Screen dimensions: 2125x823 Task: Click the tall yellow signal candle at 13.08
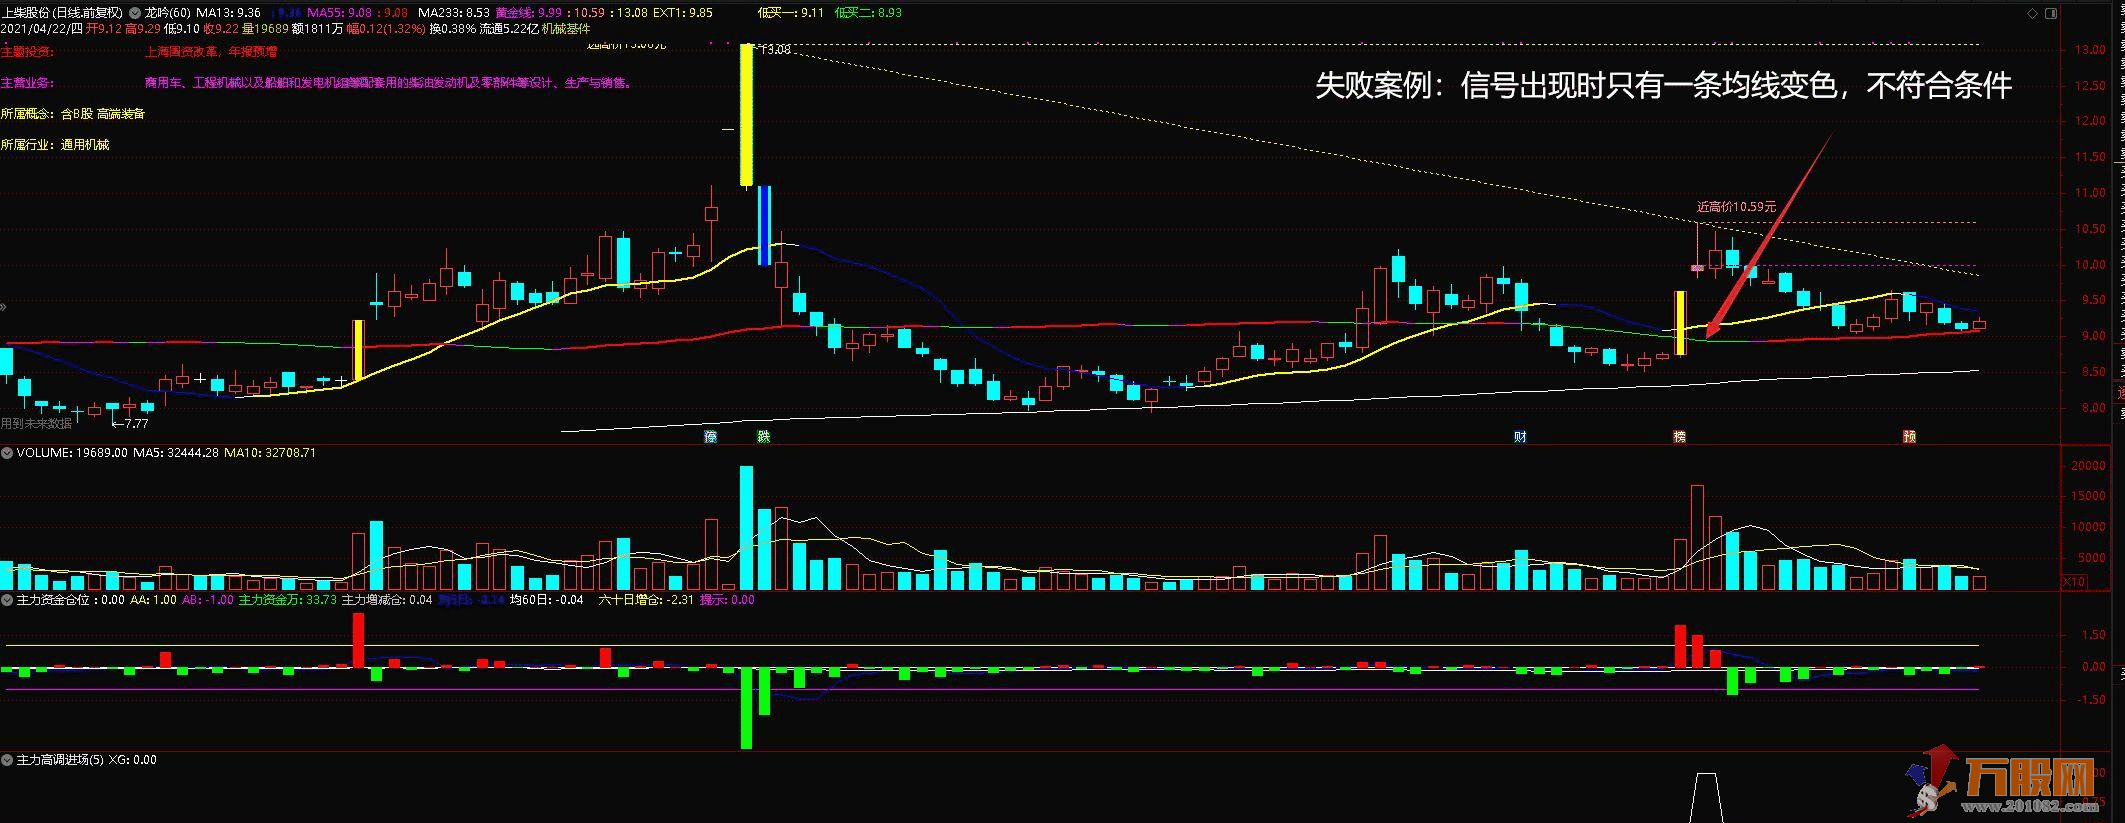pos(746,115)
